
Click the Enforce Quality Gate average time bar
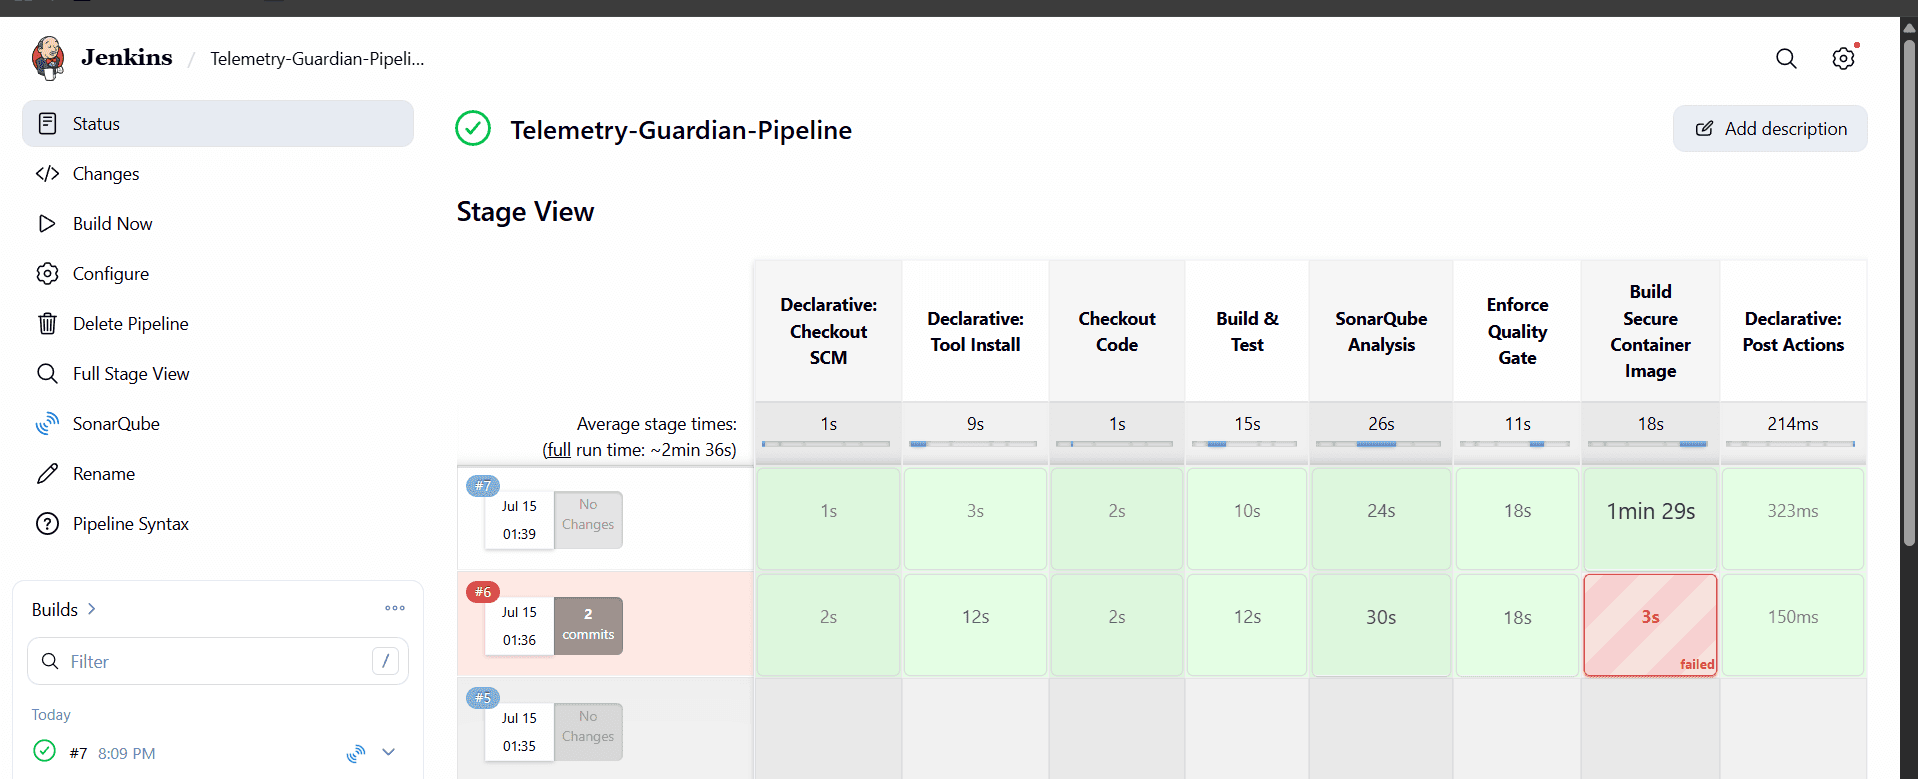(1515, 444)
